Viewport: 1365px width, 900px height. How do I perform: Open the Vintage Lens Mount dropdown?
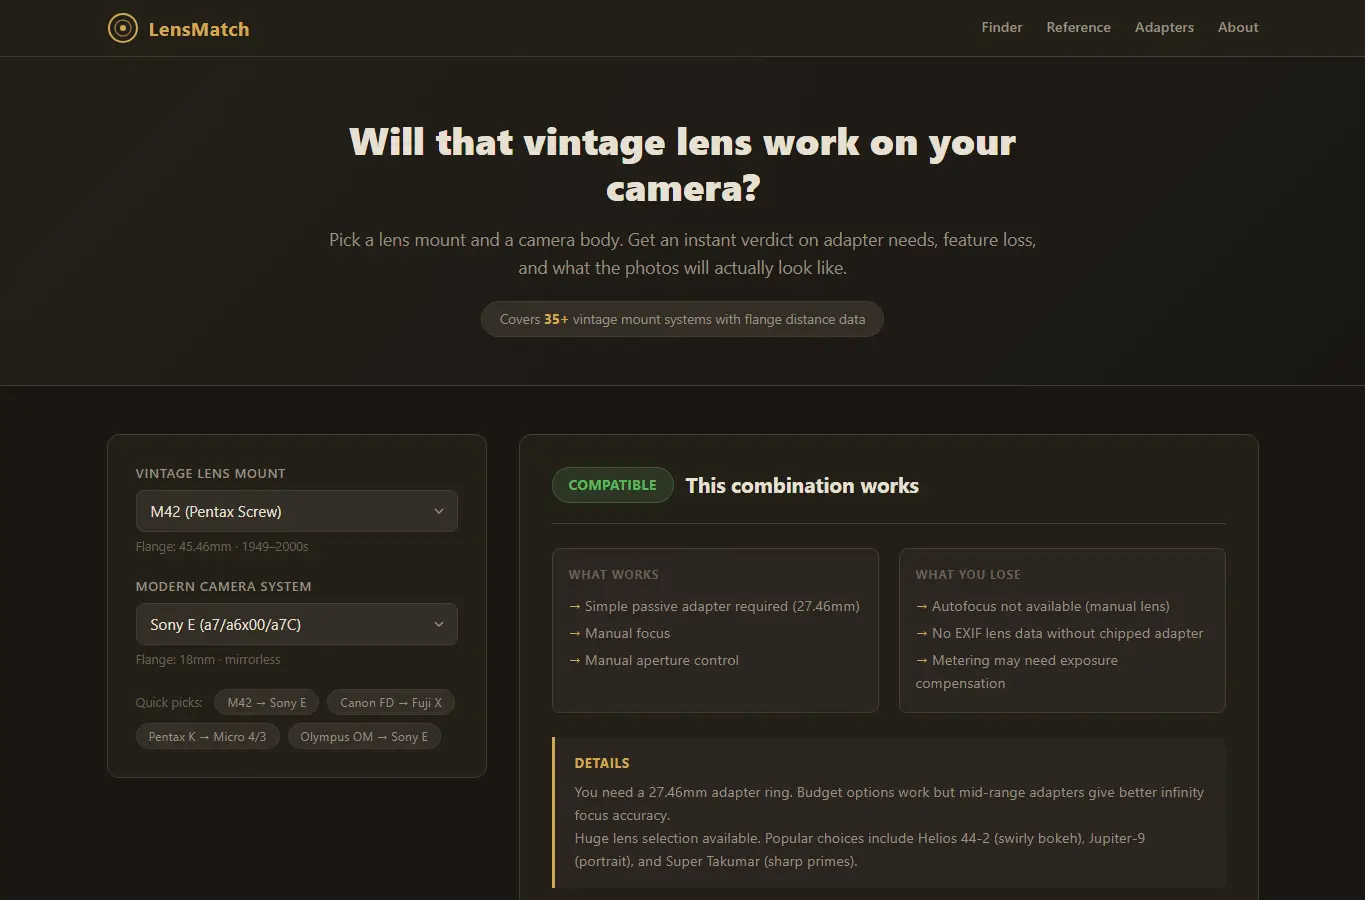pyautogui.click(x=297, y=511)
